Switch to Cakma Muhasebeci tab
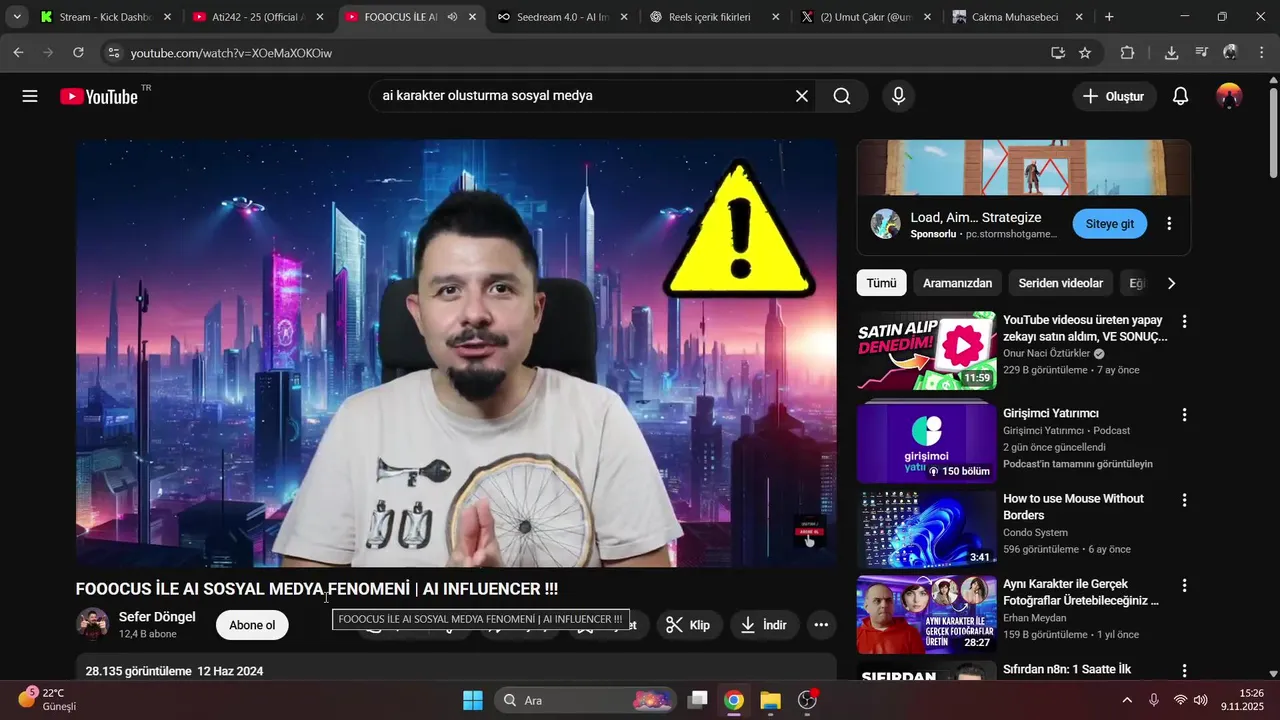1280x720 pixels. [1018, 17]
